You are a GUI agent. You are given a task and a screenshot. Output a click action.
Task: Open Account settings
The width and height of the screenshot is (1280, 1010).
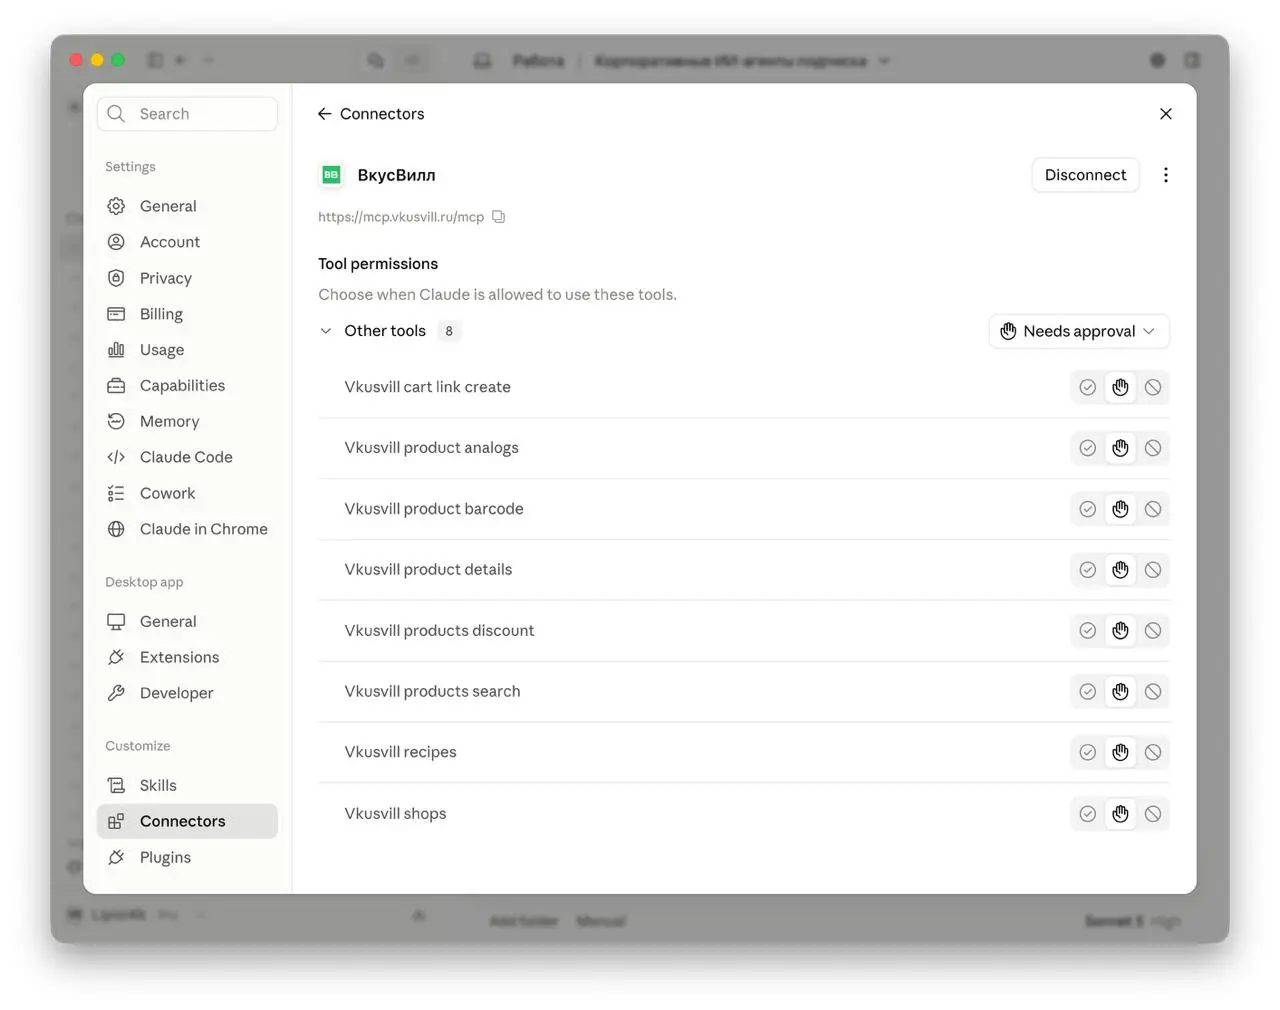click(x=187, y=242)
